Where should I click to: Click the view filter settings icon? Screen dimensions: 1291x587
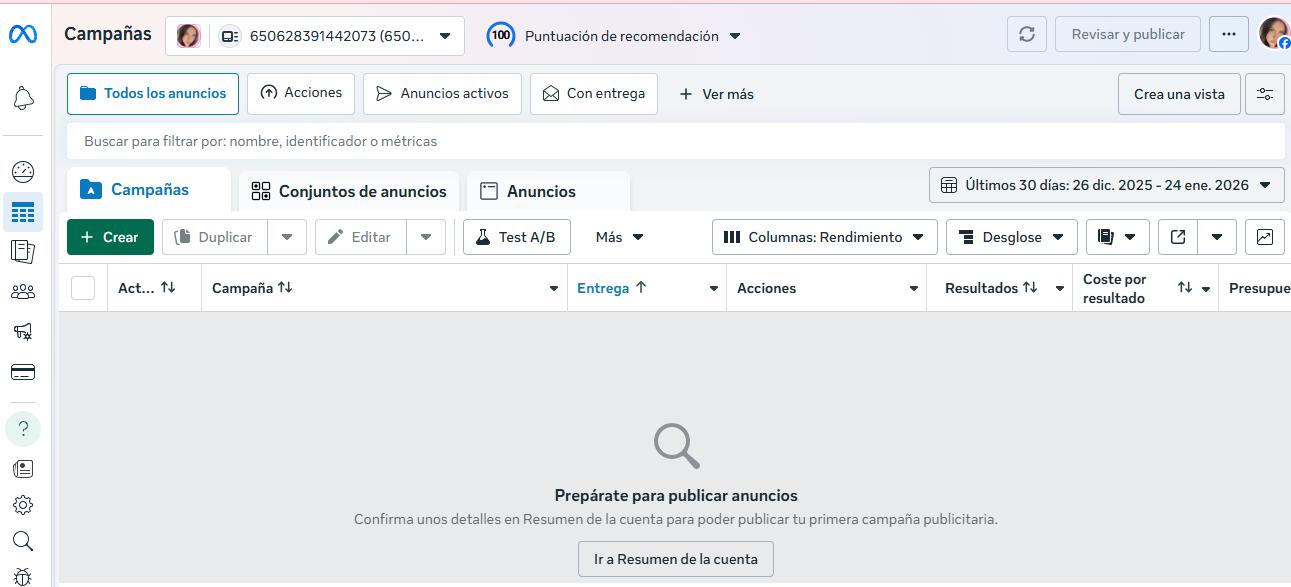point(1265,94)
